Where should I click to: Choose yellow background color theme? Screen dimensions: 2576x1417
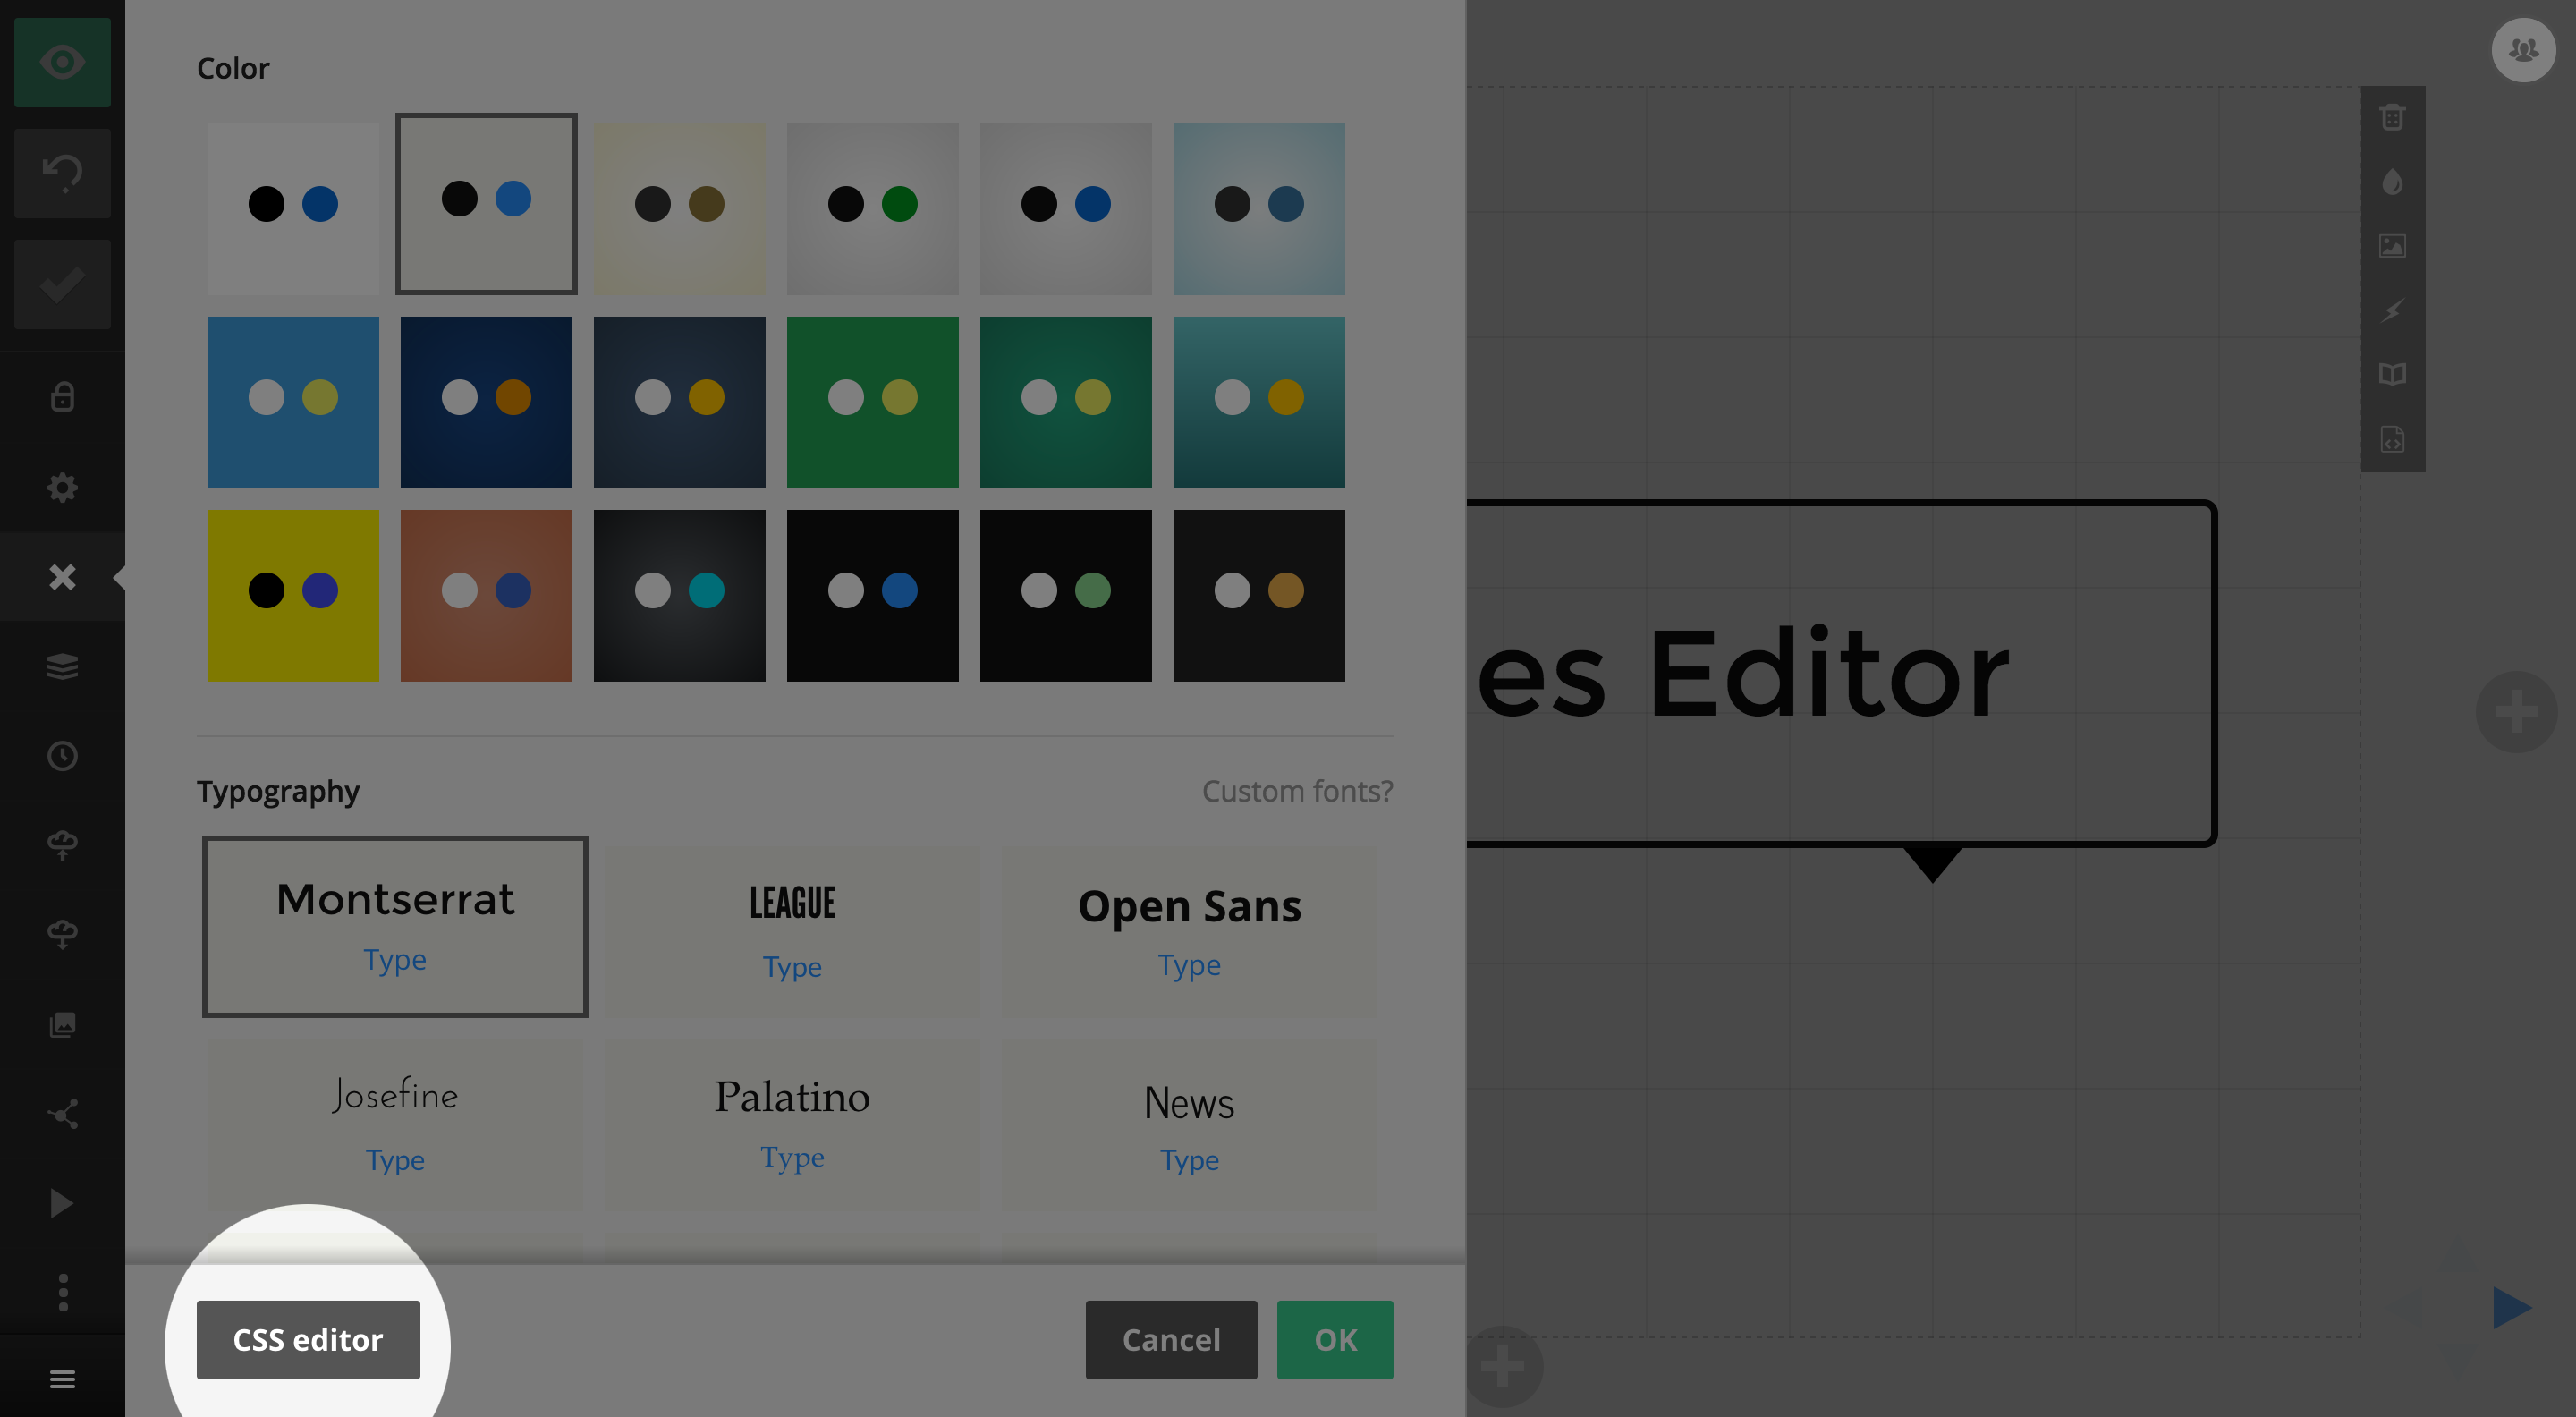(x=292, y=593)
